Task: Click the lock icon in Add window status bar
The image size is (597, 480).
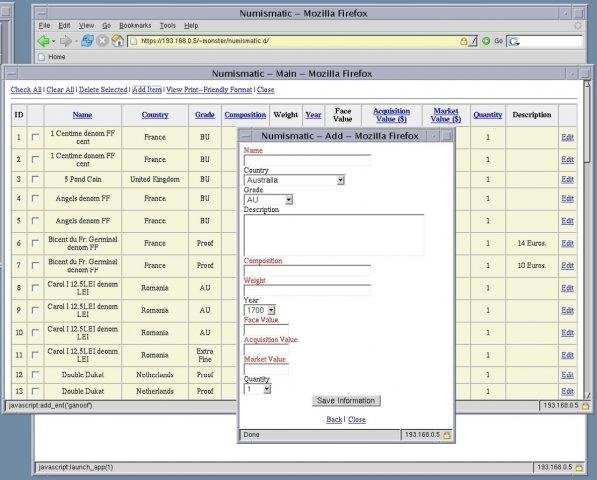Action: (x=447, y=435)
